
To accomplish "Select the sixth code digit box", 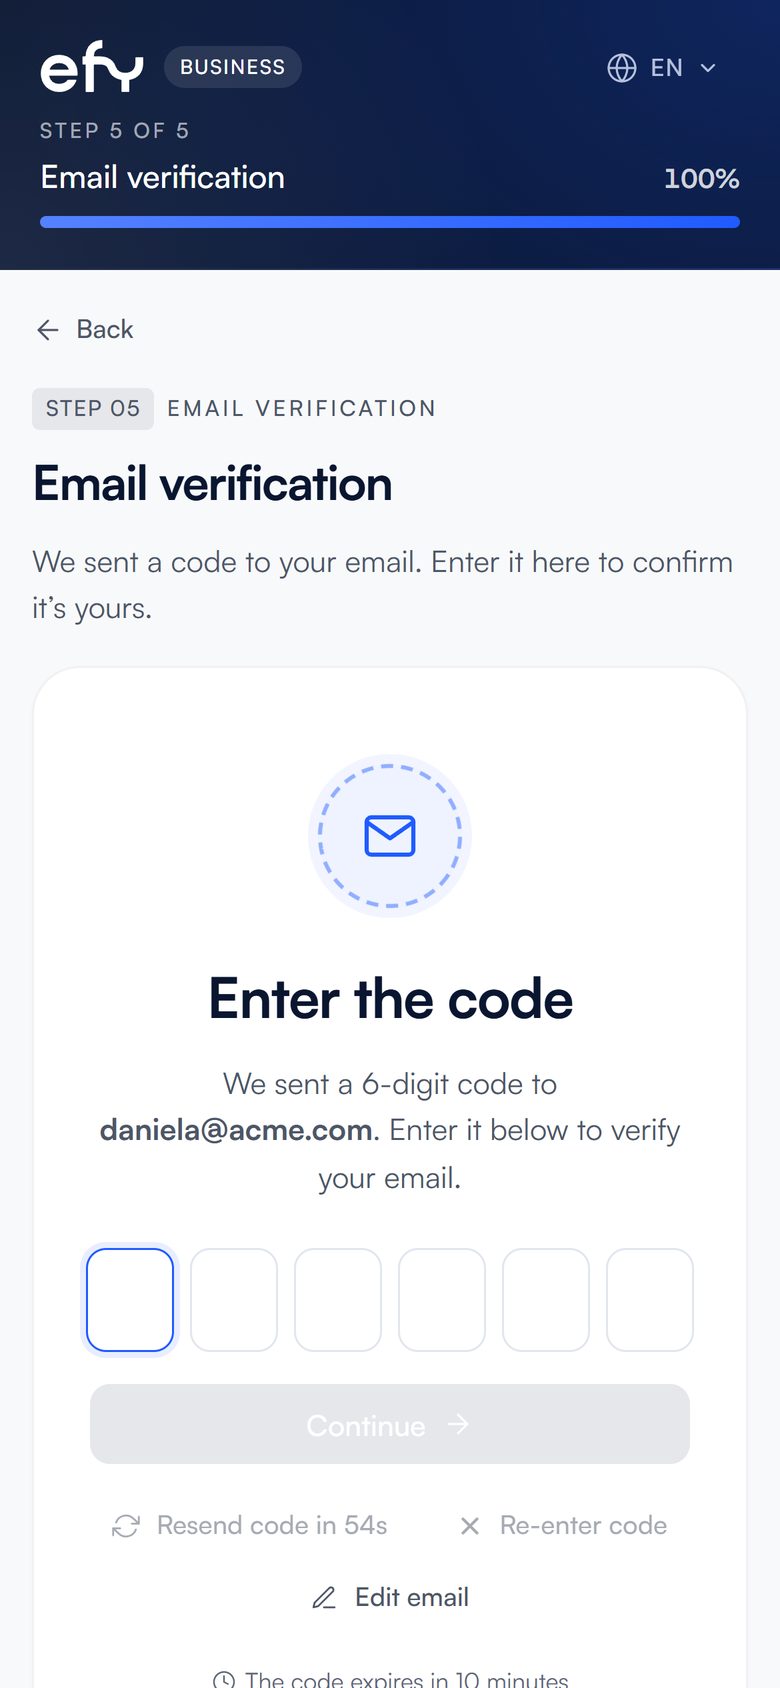I will pos(650,1300).
